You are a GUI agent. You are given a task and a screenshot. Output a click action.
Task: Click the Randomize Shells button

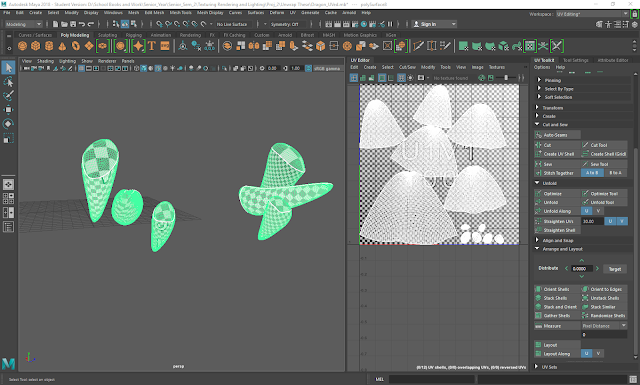604,316
